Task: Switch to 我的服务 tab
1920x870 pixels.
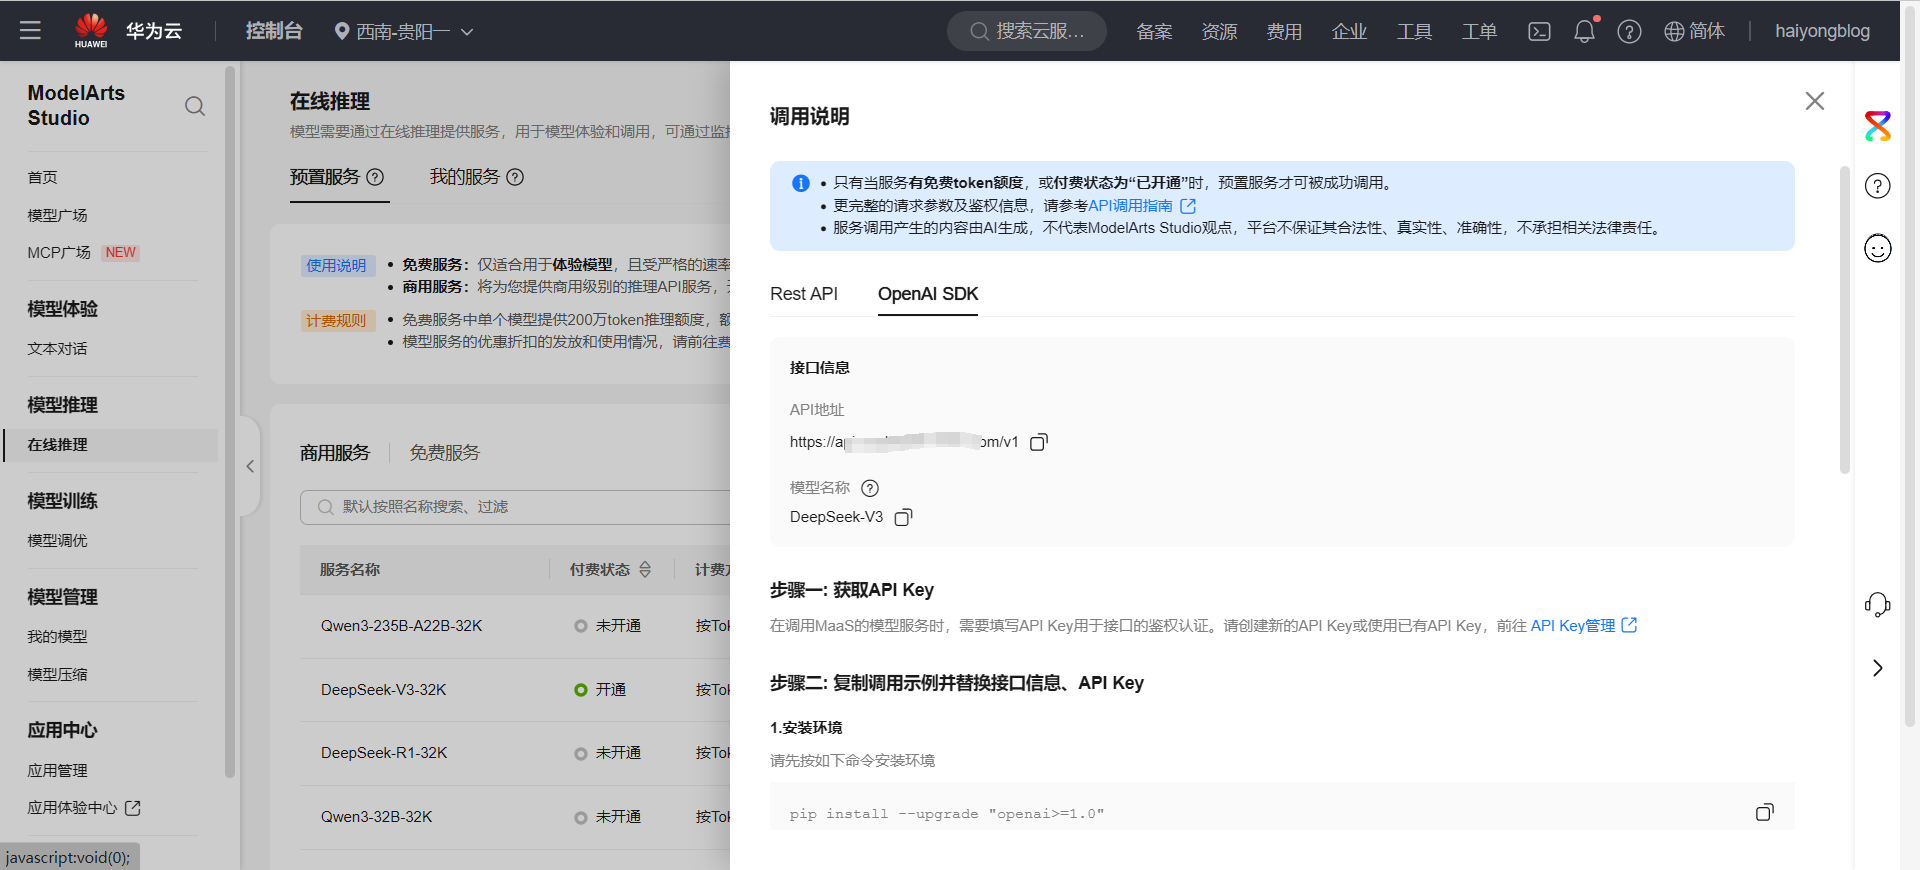Action: click(x=465, y=177)
